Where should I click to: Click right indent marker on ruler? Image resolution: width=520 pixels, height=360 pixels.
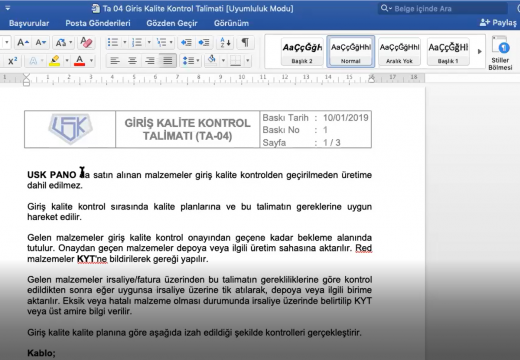click(371, 79)
